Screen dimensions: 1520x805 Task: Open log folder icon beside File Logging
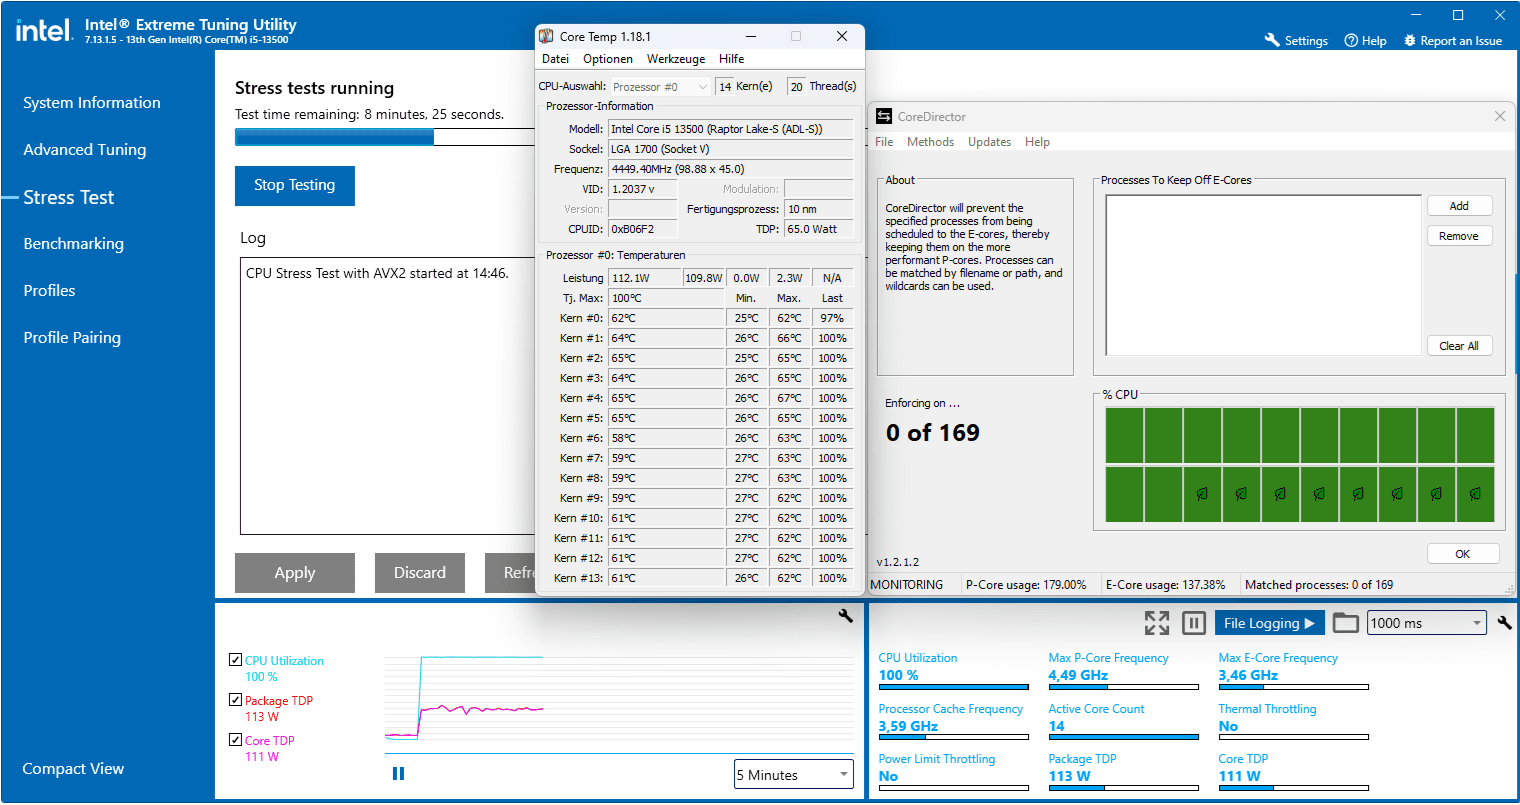click(1346, 623)
